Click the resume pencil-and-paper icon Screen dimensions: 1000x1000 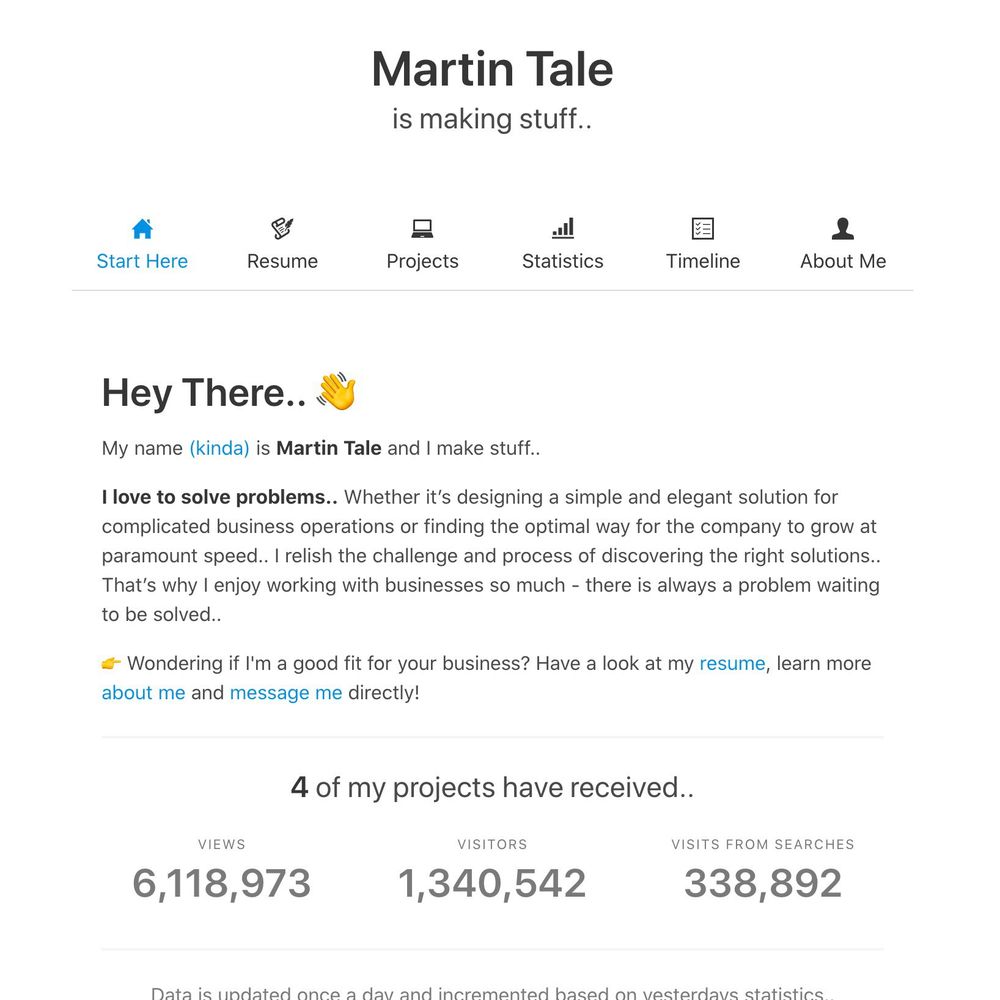283,229
